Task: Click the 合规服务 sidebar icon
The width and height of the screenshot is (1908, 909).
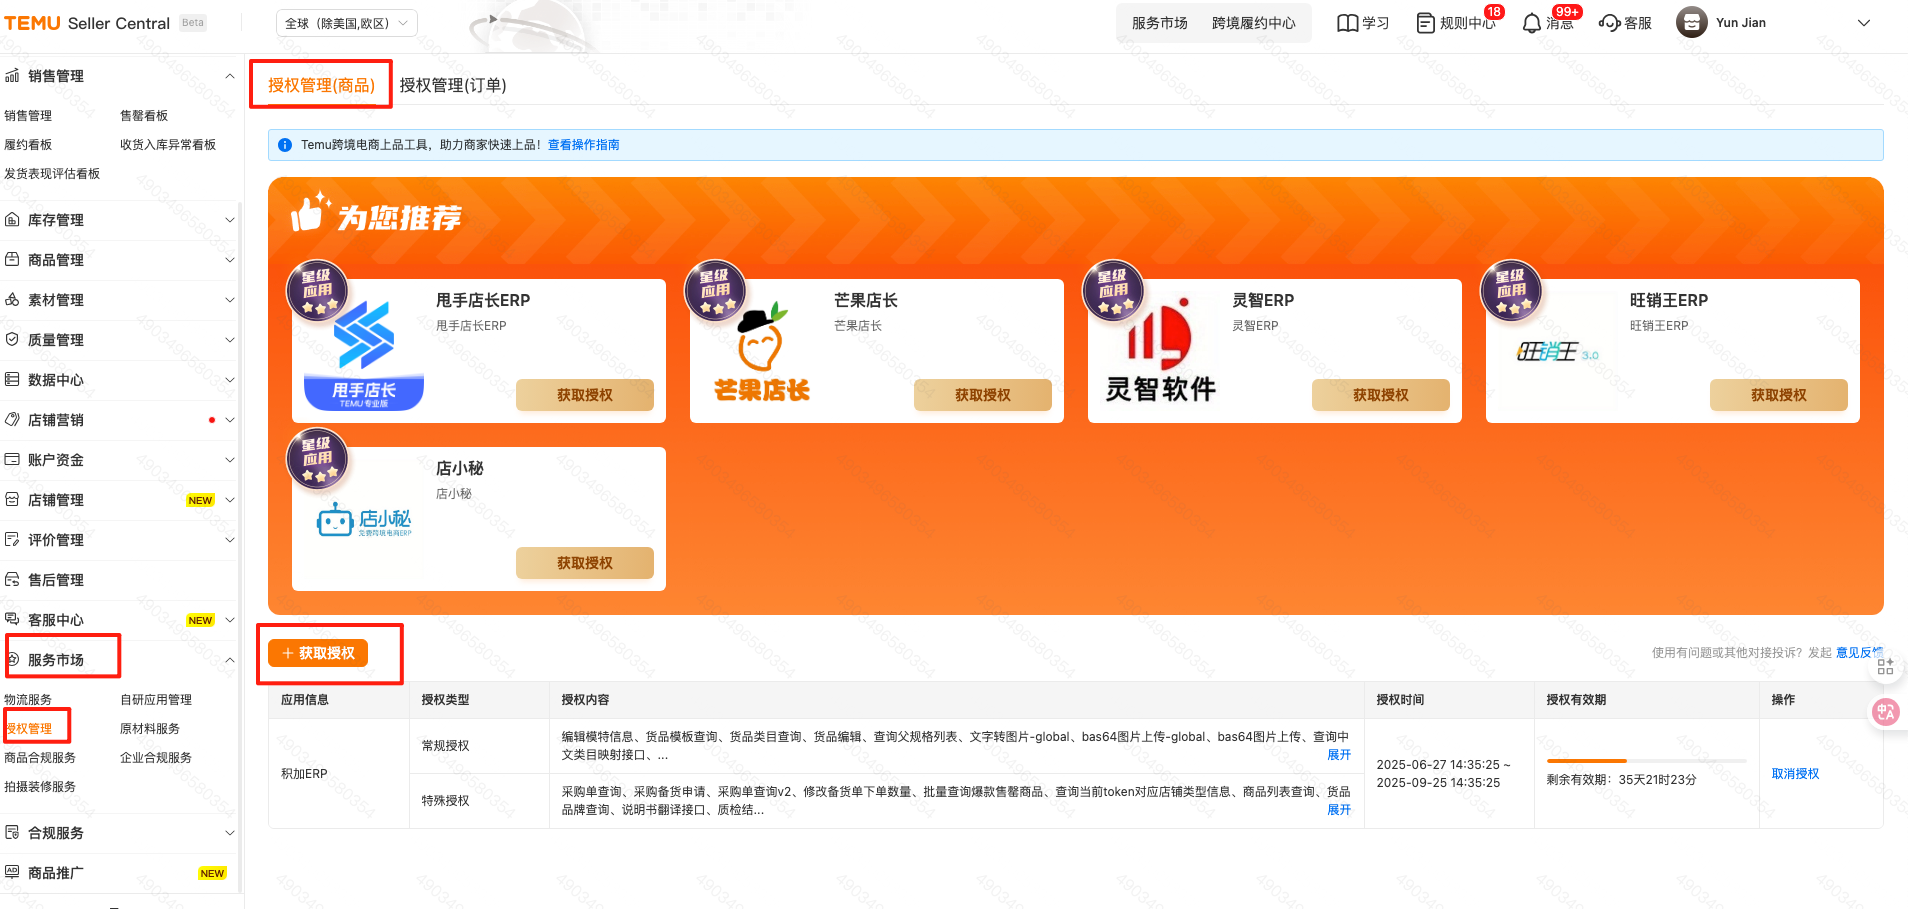Action: (13, 833)
